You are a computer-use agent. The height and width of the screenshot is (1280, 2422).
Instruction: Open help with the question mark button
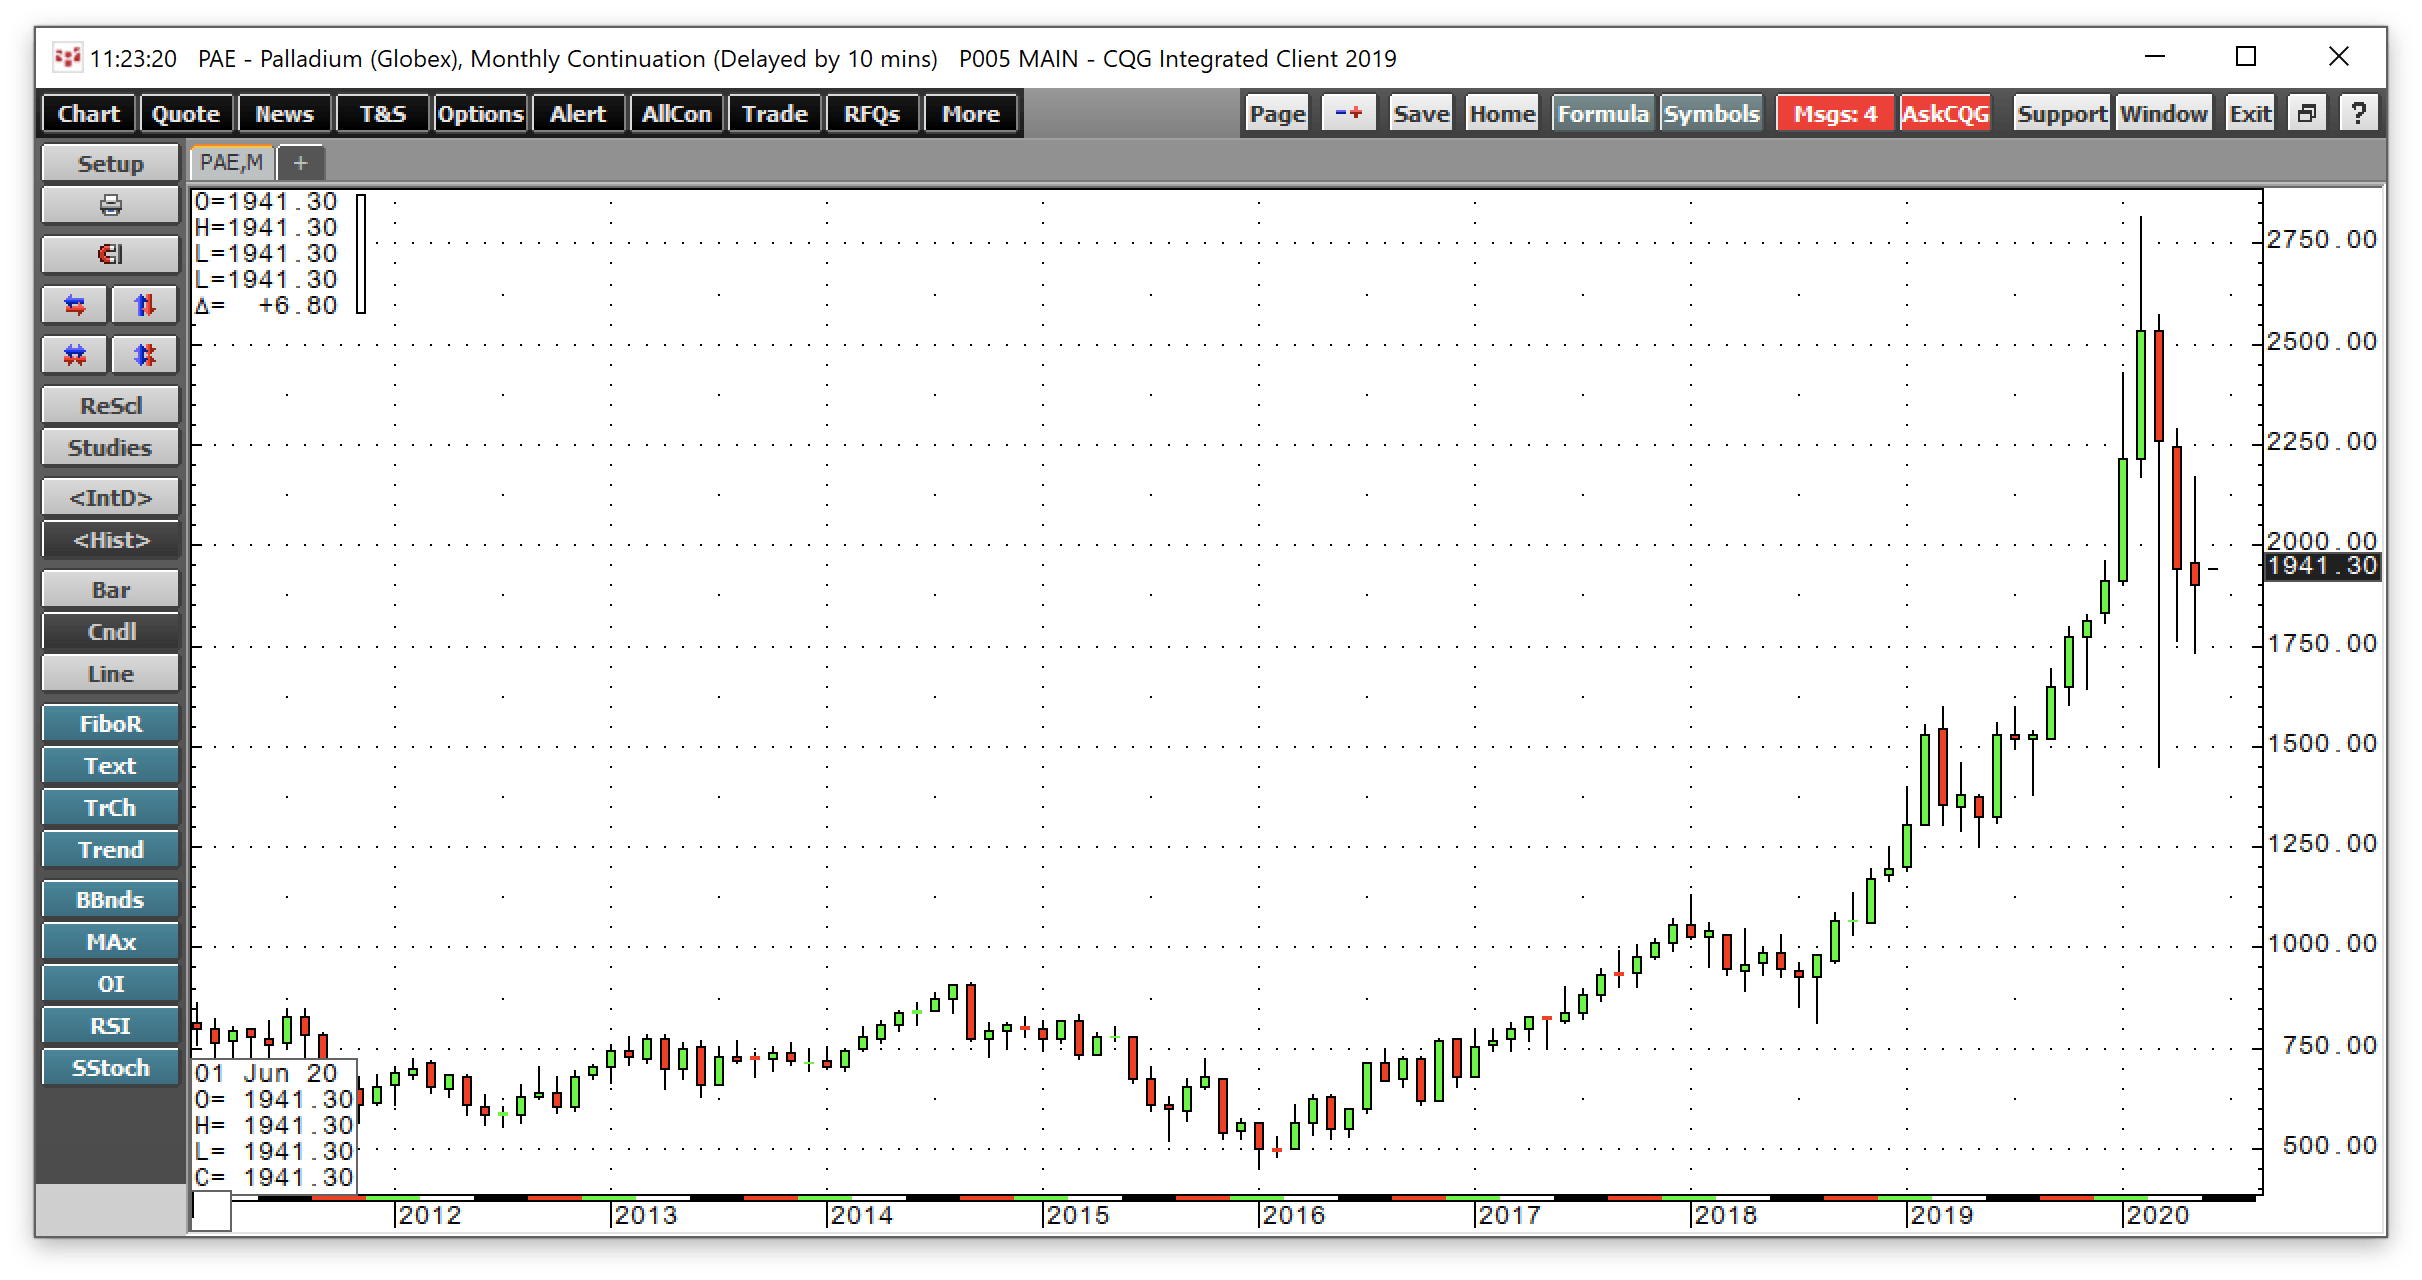[2359, 113]
